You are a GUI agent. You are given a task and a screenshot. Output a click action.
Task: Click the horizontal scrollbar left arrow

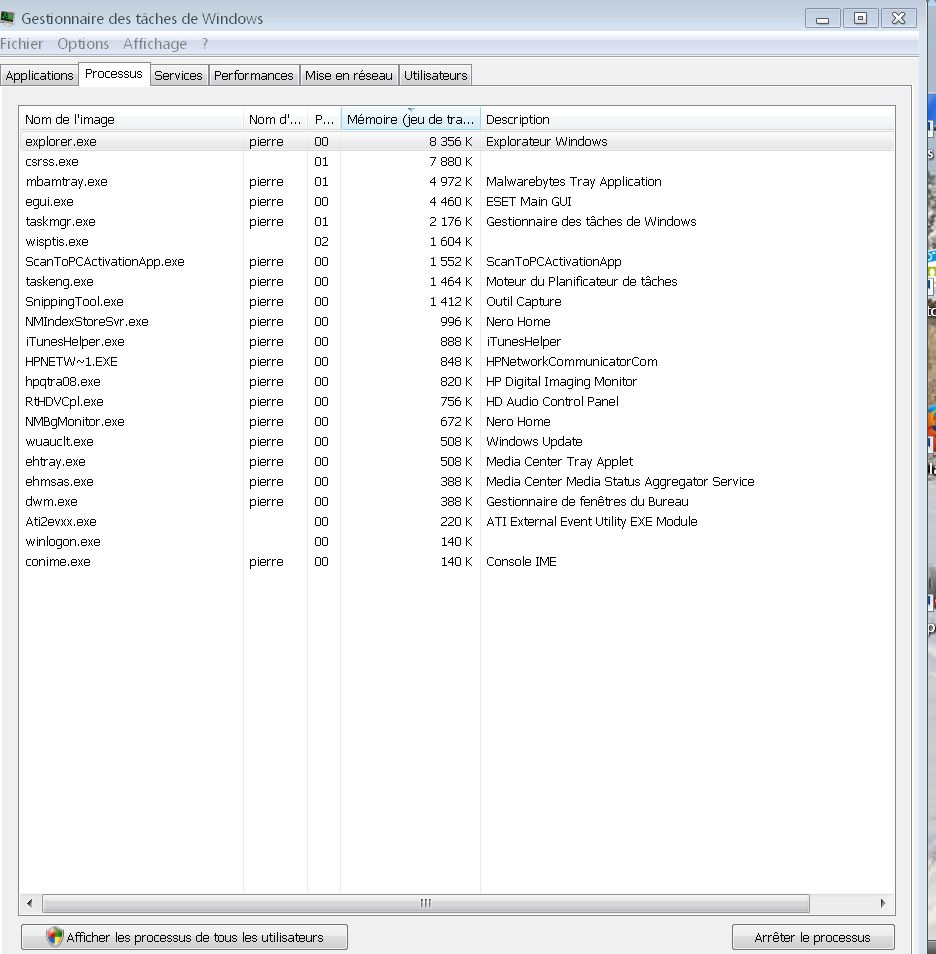[x=29, y=903]
